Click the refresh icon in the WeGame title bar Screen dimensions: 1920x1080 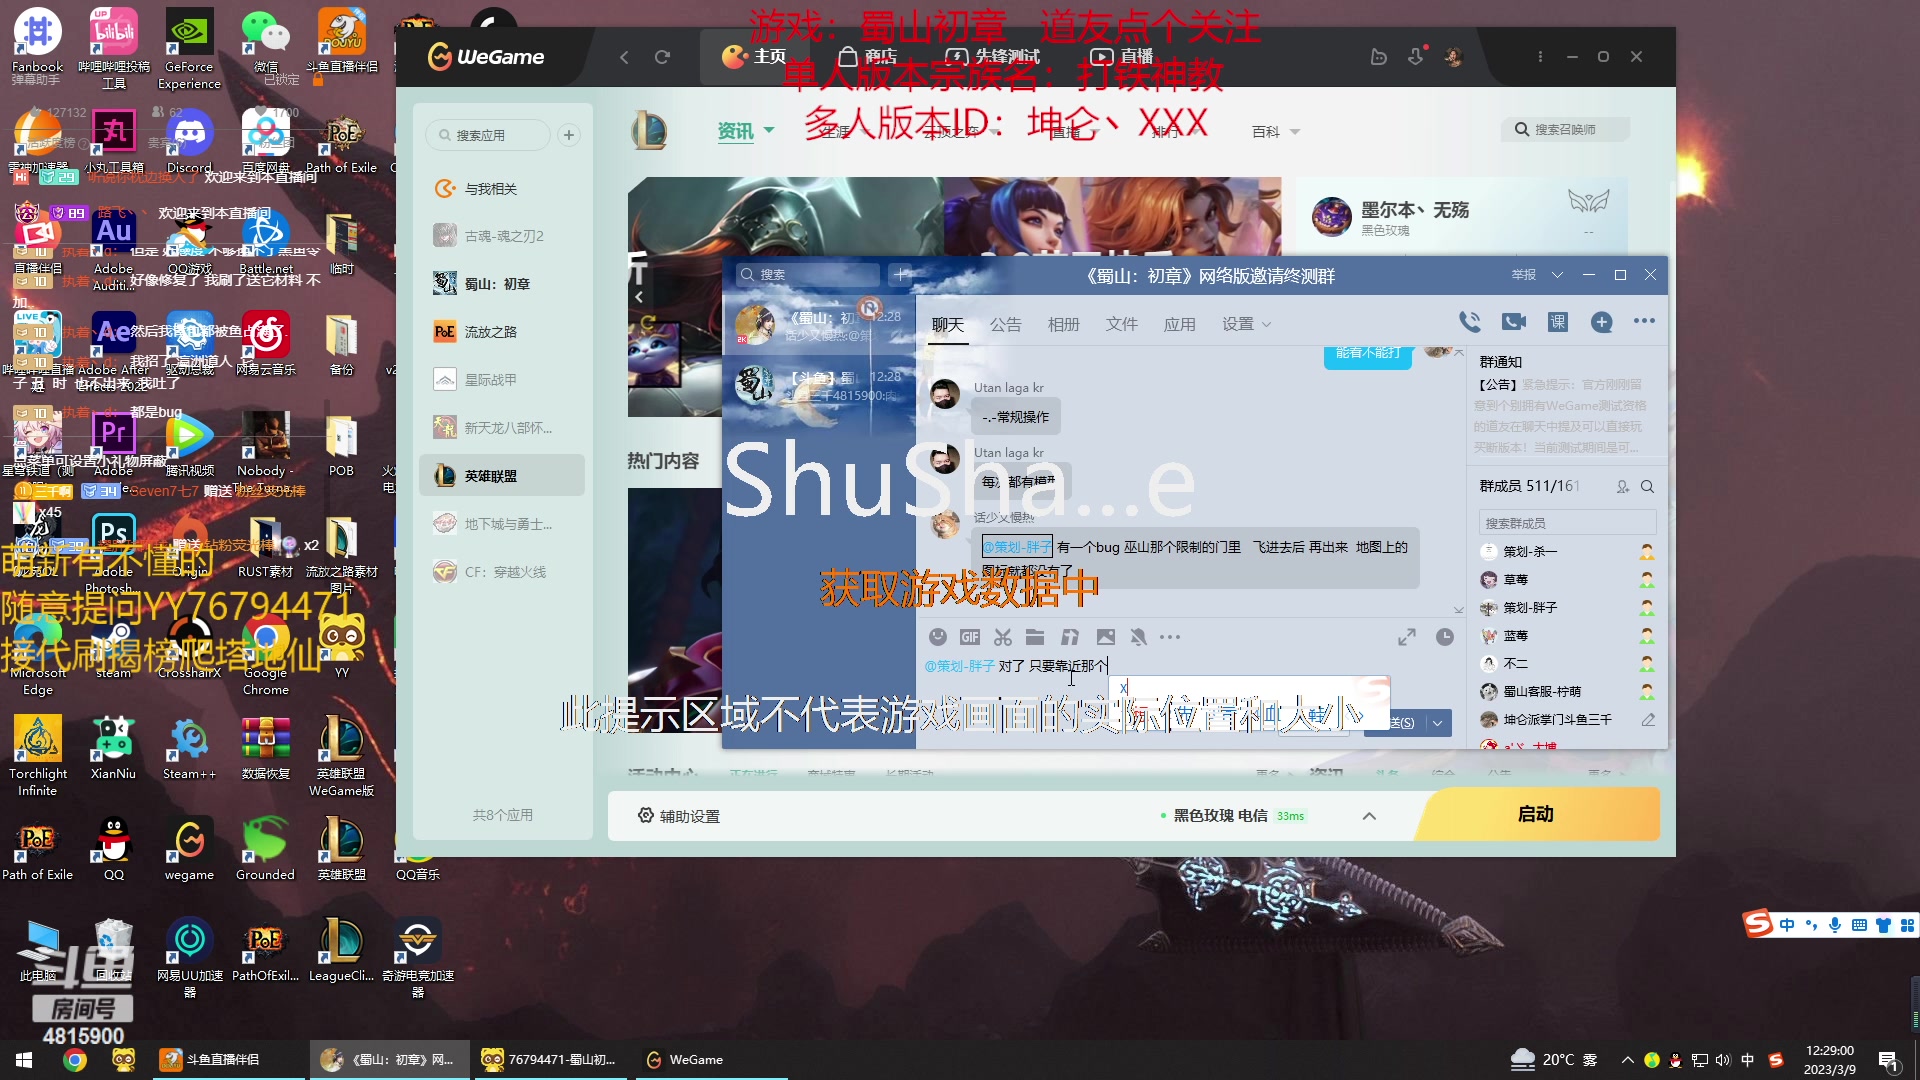pyautogui.click(x=662, y=57)
